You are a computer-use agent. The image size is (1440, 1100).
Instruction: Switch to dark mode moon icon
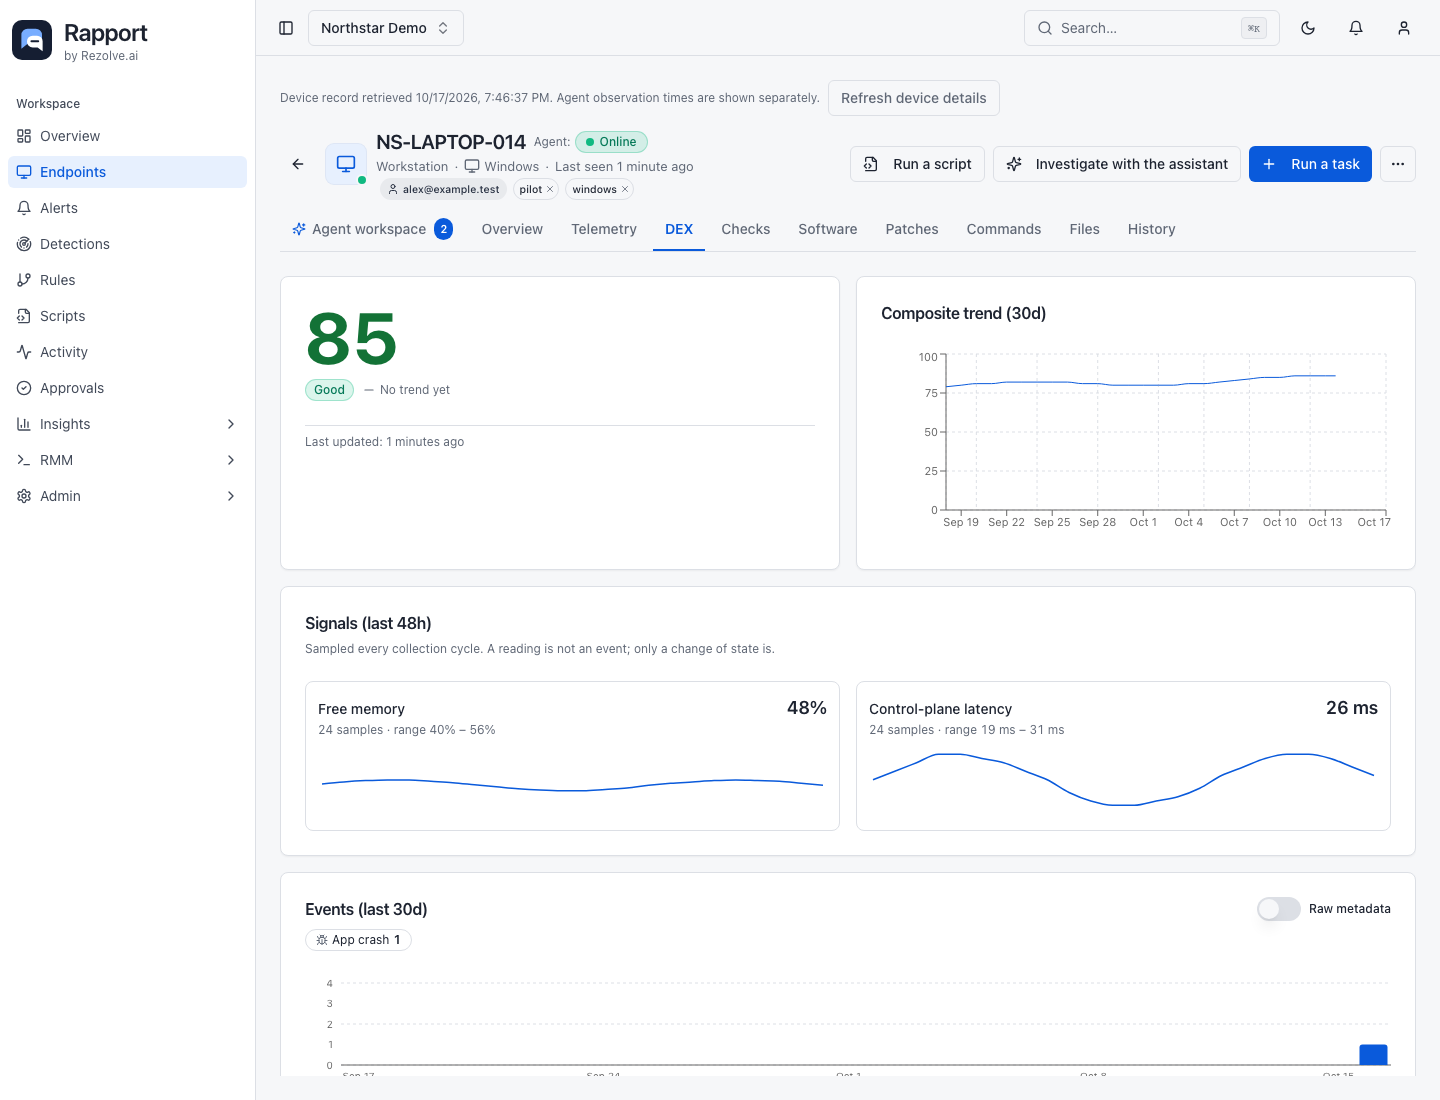(x=1308, y=28)
